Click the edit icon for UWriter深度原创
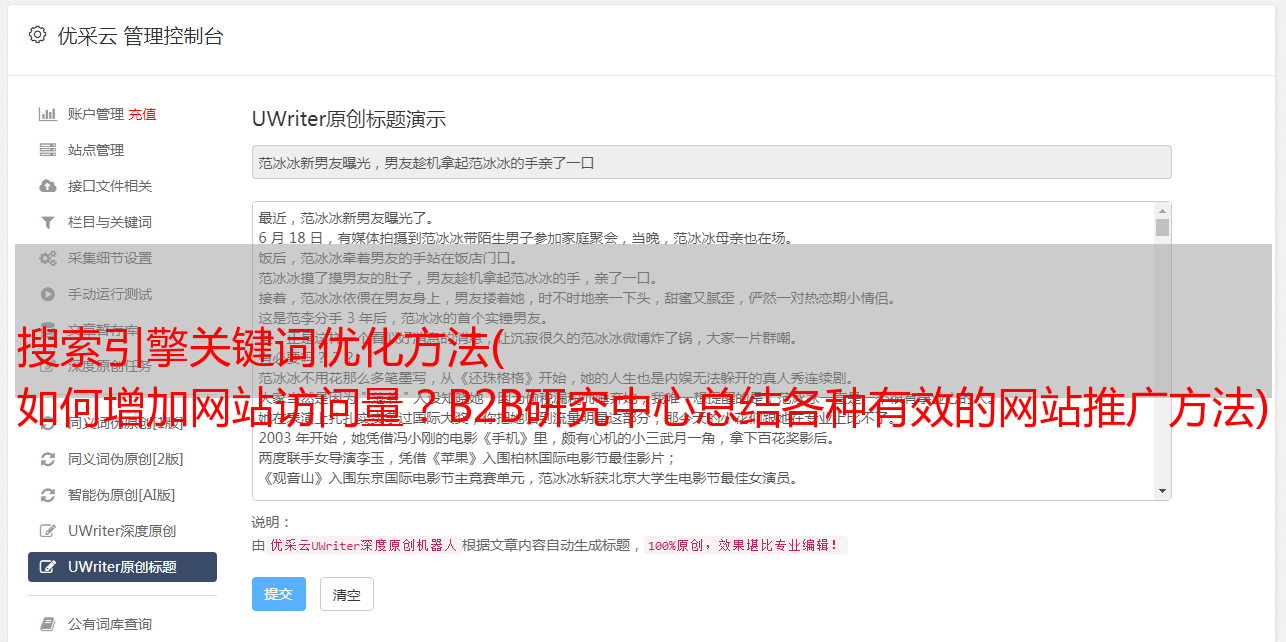The image size is (1286, 642). pos(47,531)
